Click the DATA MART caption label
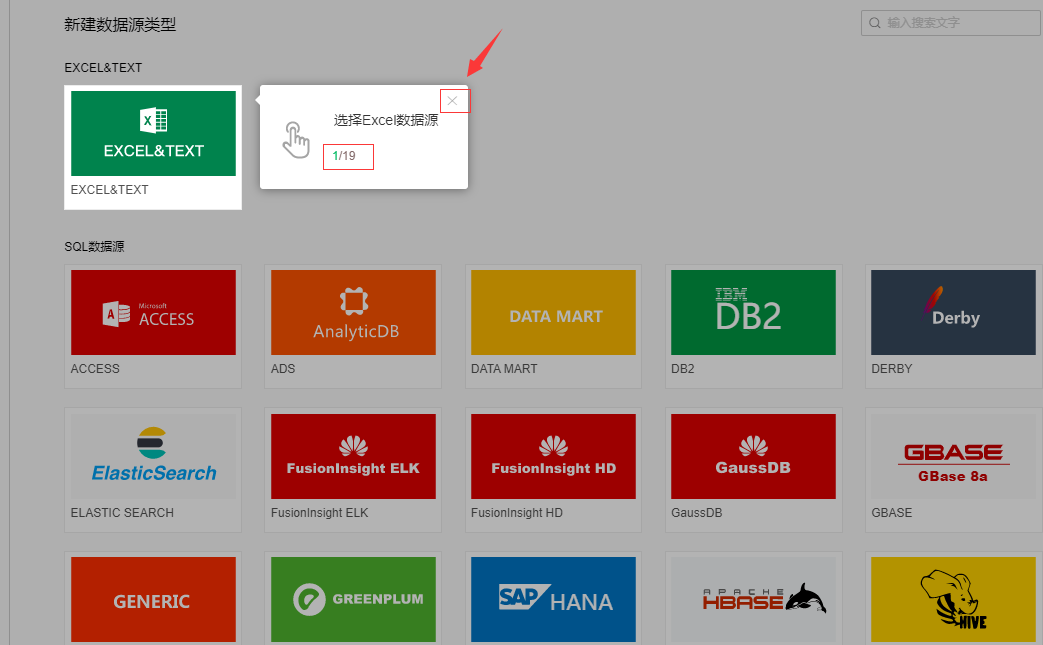The height and width of the screenshot is (645, 1043). pyautogui.click(x=504, y=368)
